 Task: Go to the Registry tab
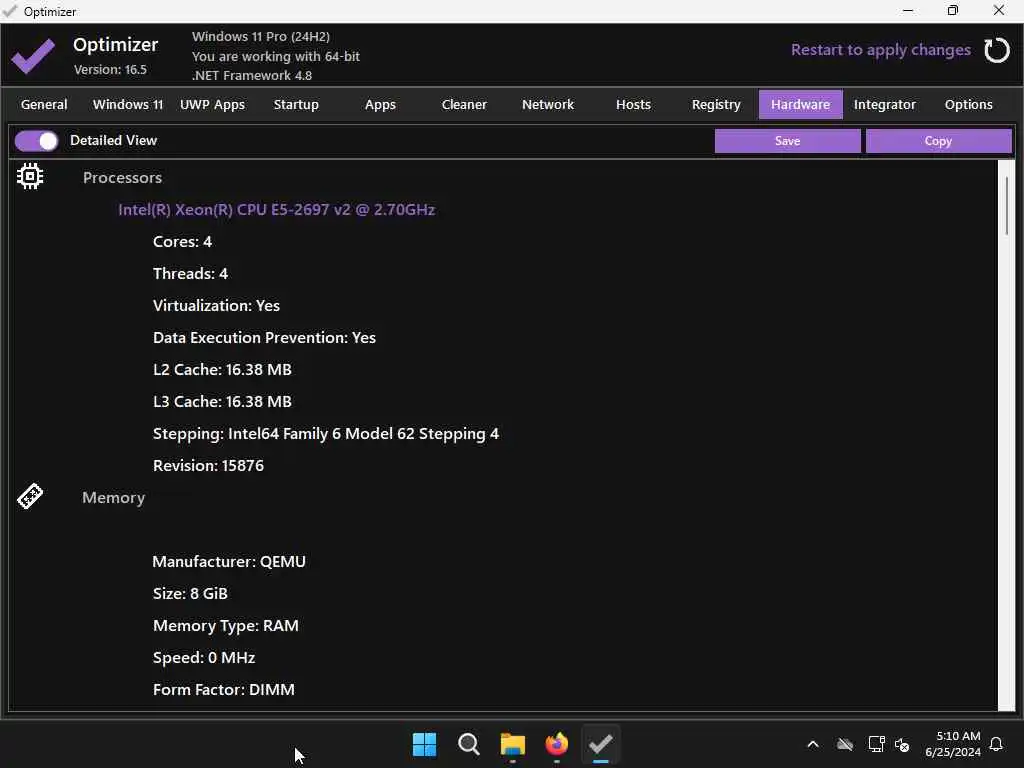(716, 104)
